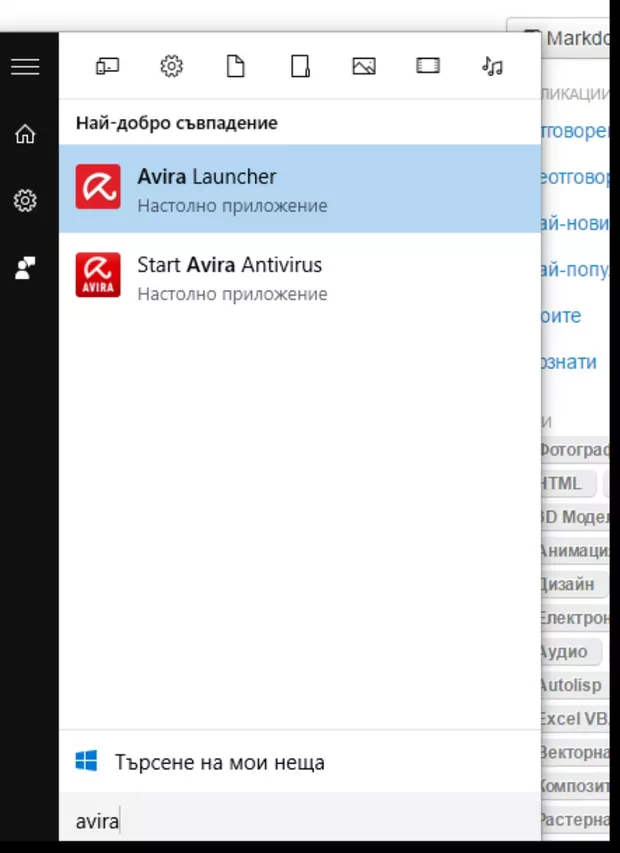Click the Autolisp tag in background page
Screen dimensions: 620x853
pyautogui.click(x=574, y=685)
